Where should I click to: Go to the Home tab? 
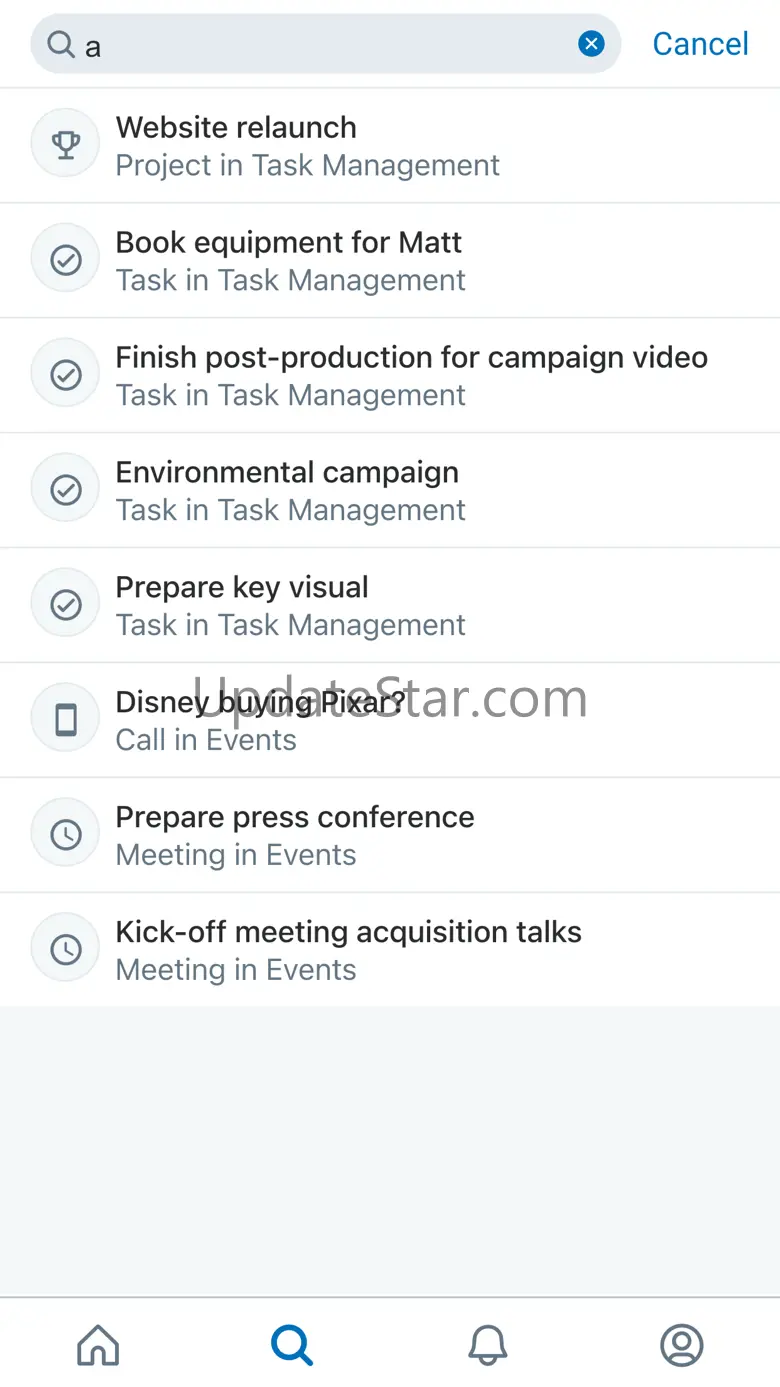pyautogui.click(x=98, y=1345)
